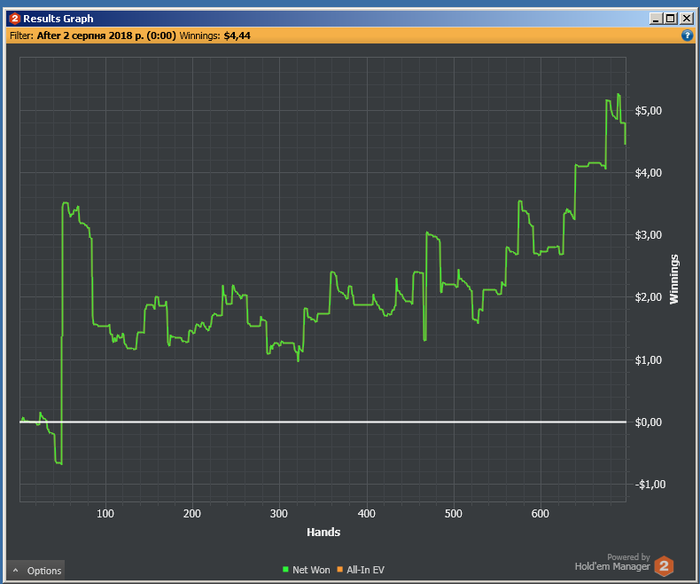700x584 pixels.
Task: Click the green Net Won legend swatch
Action: click(286, 569)
